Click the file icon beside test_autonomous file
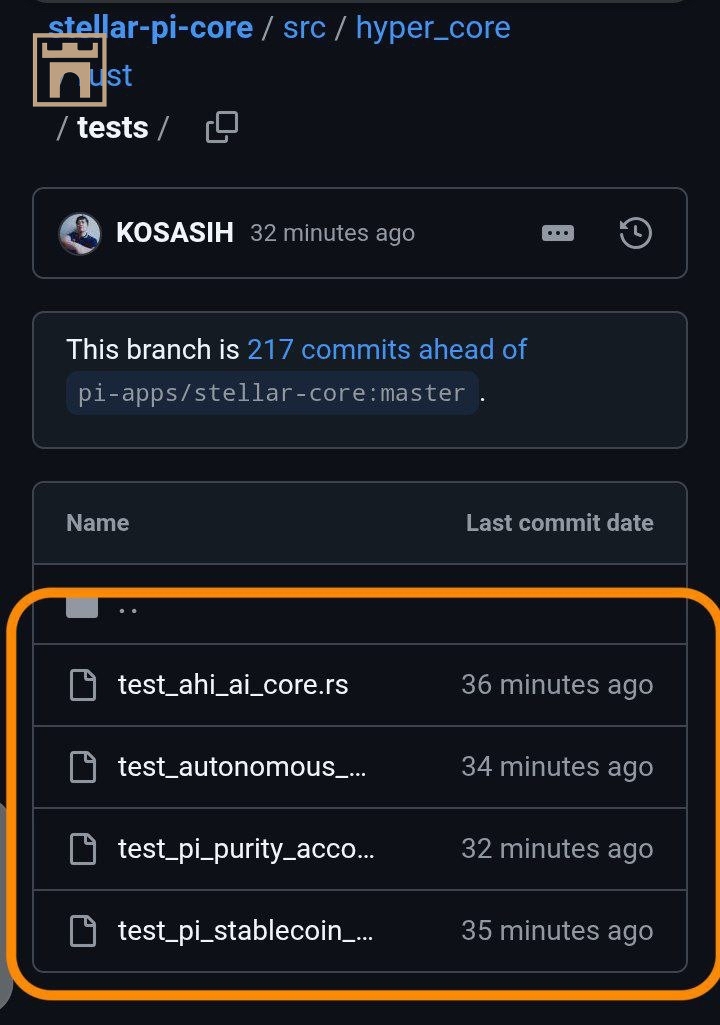 coord(82,767)
